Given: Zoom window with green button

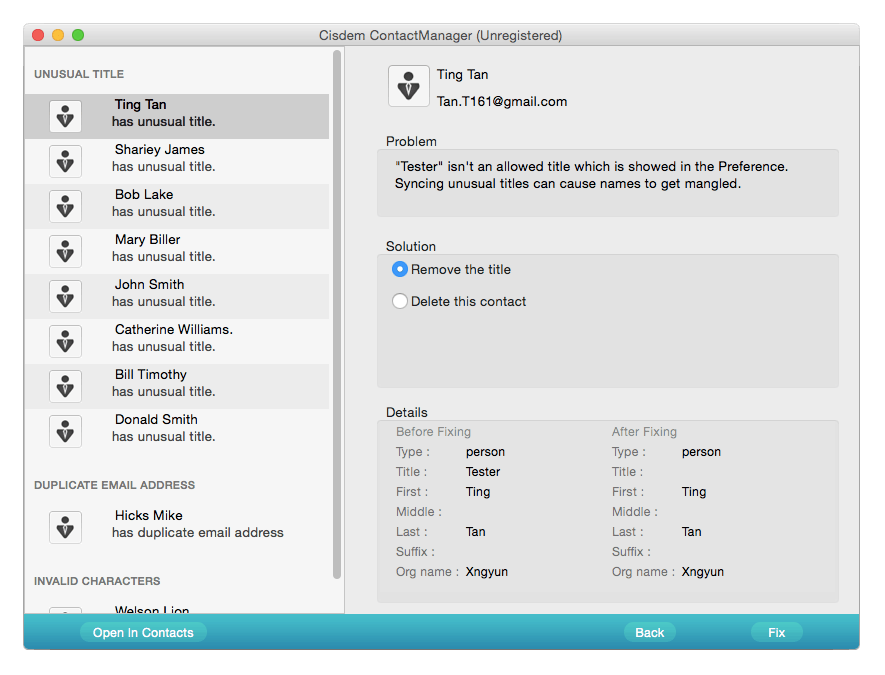Looking at the screenshot, I should [x=78, y=35].
